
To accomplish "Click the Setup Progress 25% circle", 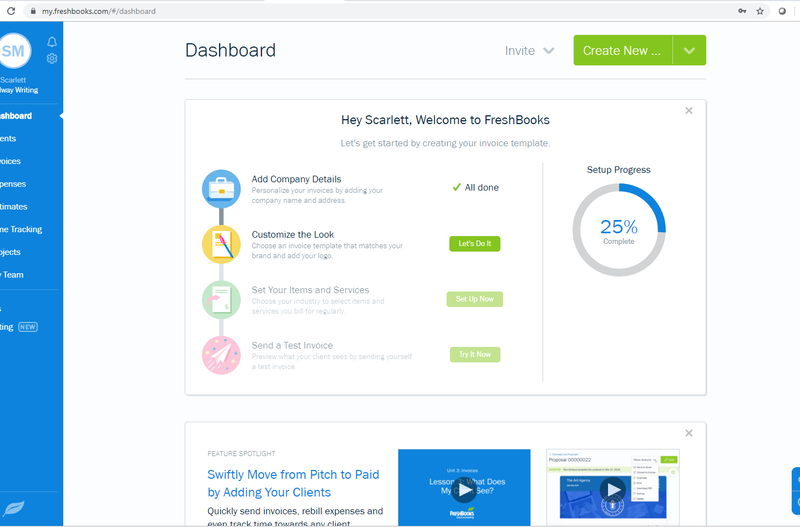I will coord(619,230).
